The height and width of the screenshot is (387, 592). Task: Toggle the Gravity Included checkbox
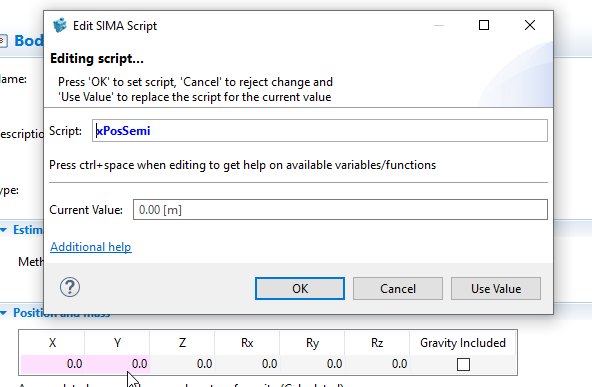click(x=463, y=364)
